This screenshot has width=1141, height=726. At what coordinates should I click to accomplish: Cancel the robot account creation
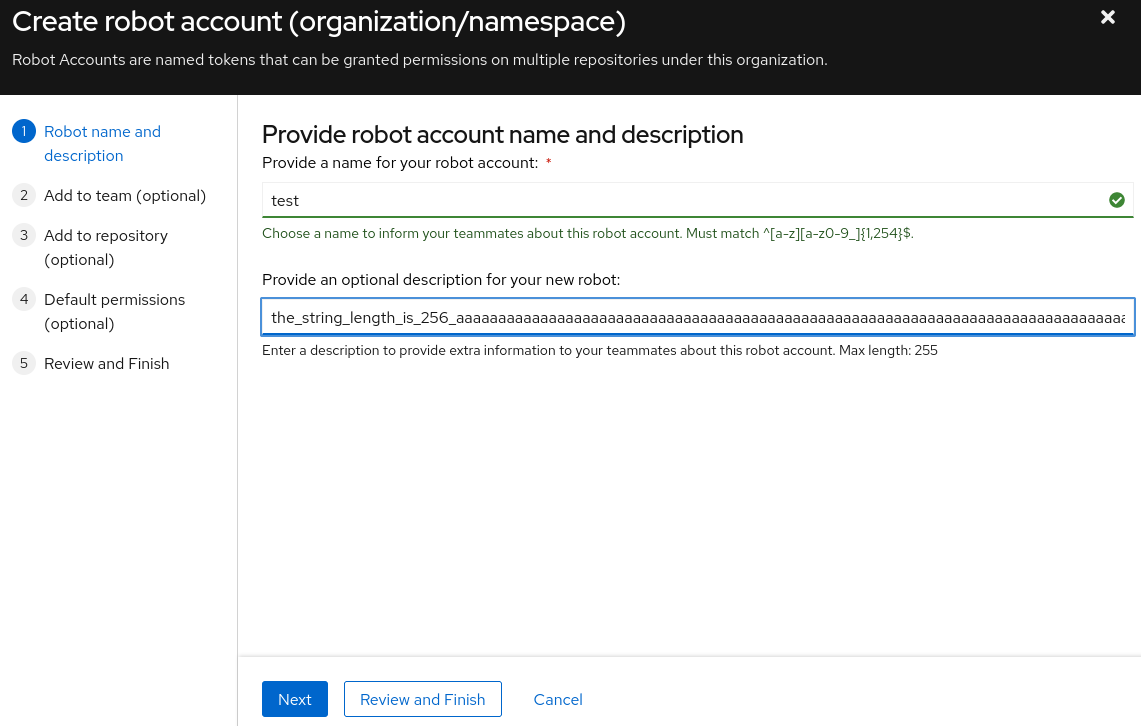pyautogui.click(x=558, y=700)
